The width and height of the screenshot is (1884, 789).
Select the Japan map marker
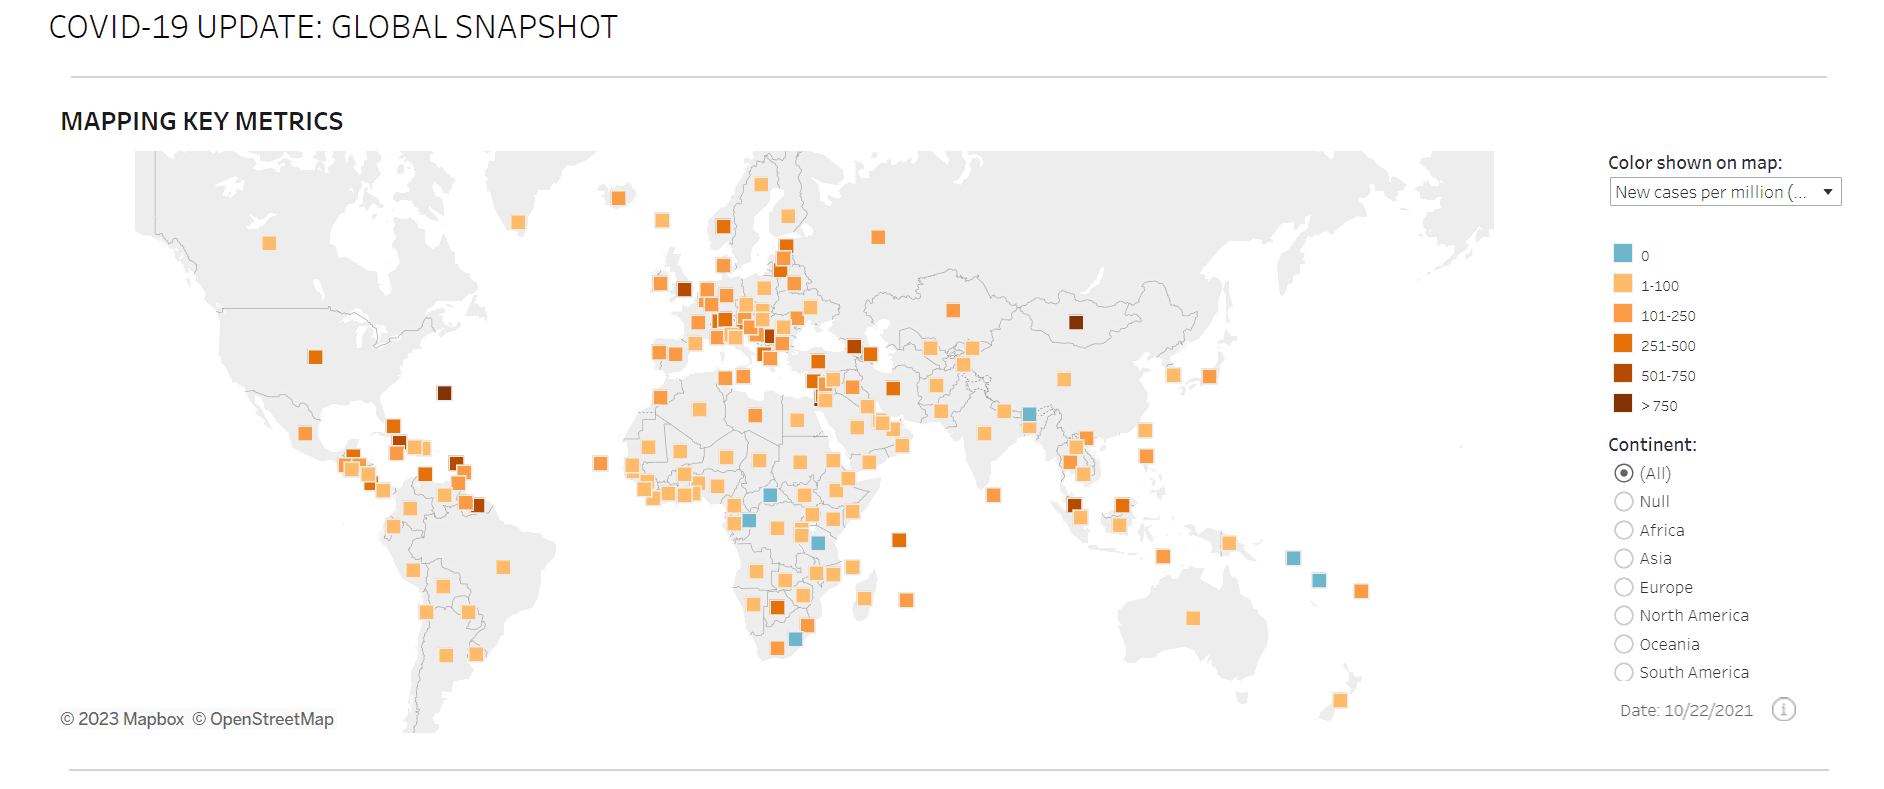(1209, 376)
